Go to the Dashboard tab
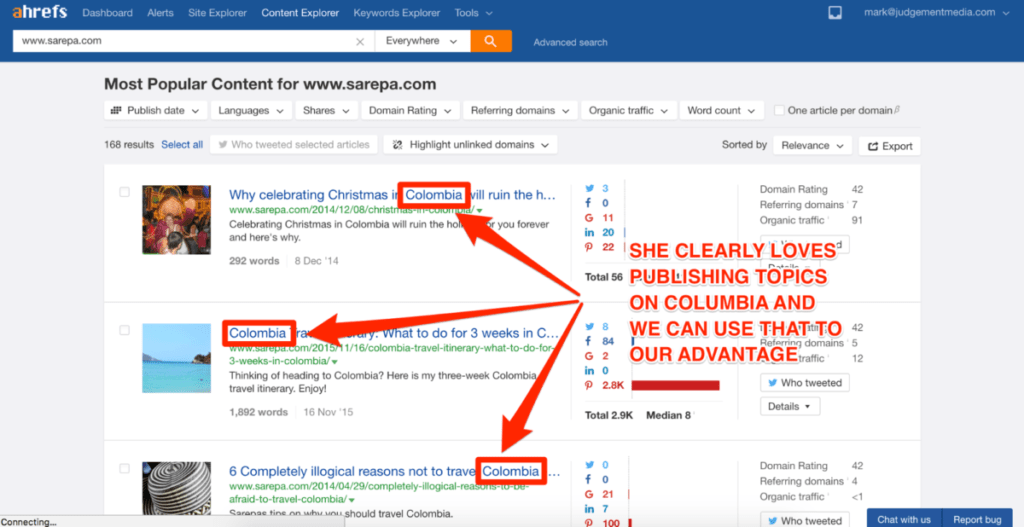 (108, 12)
